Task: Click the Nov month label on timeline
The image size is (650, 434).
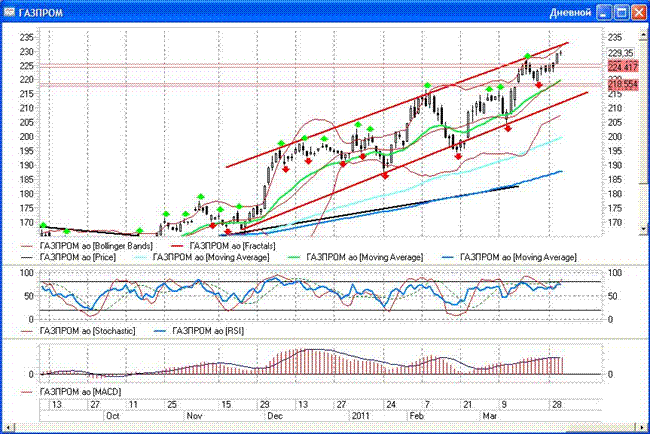Action: click(194, 416)
